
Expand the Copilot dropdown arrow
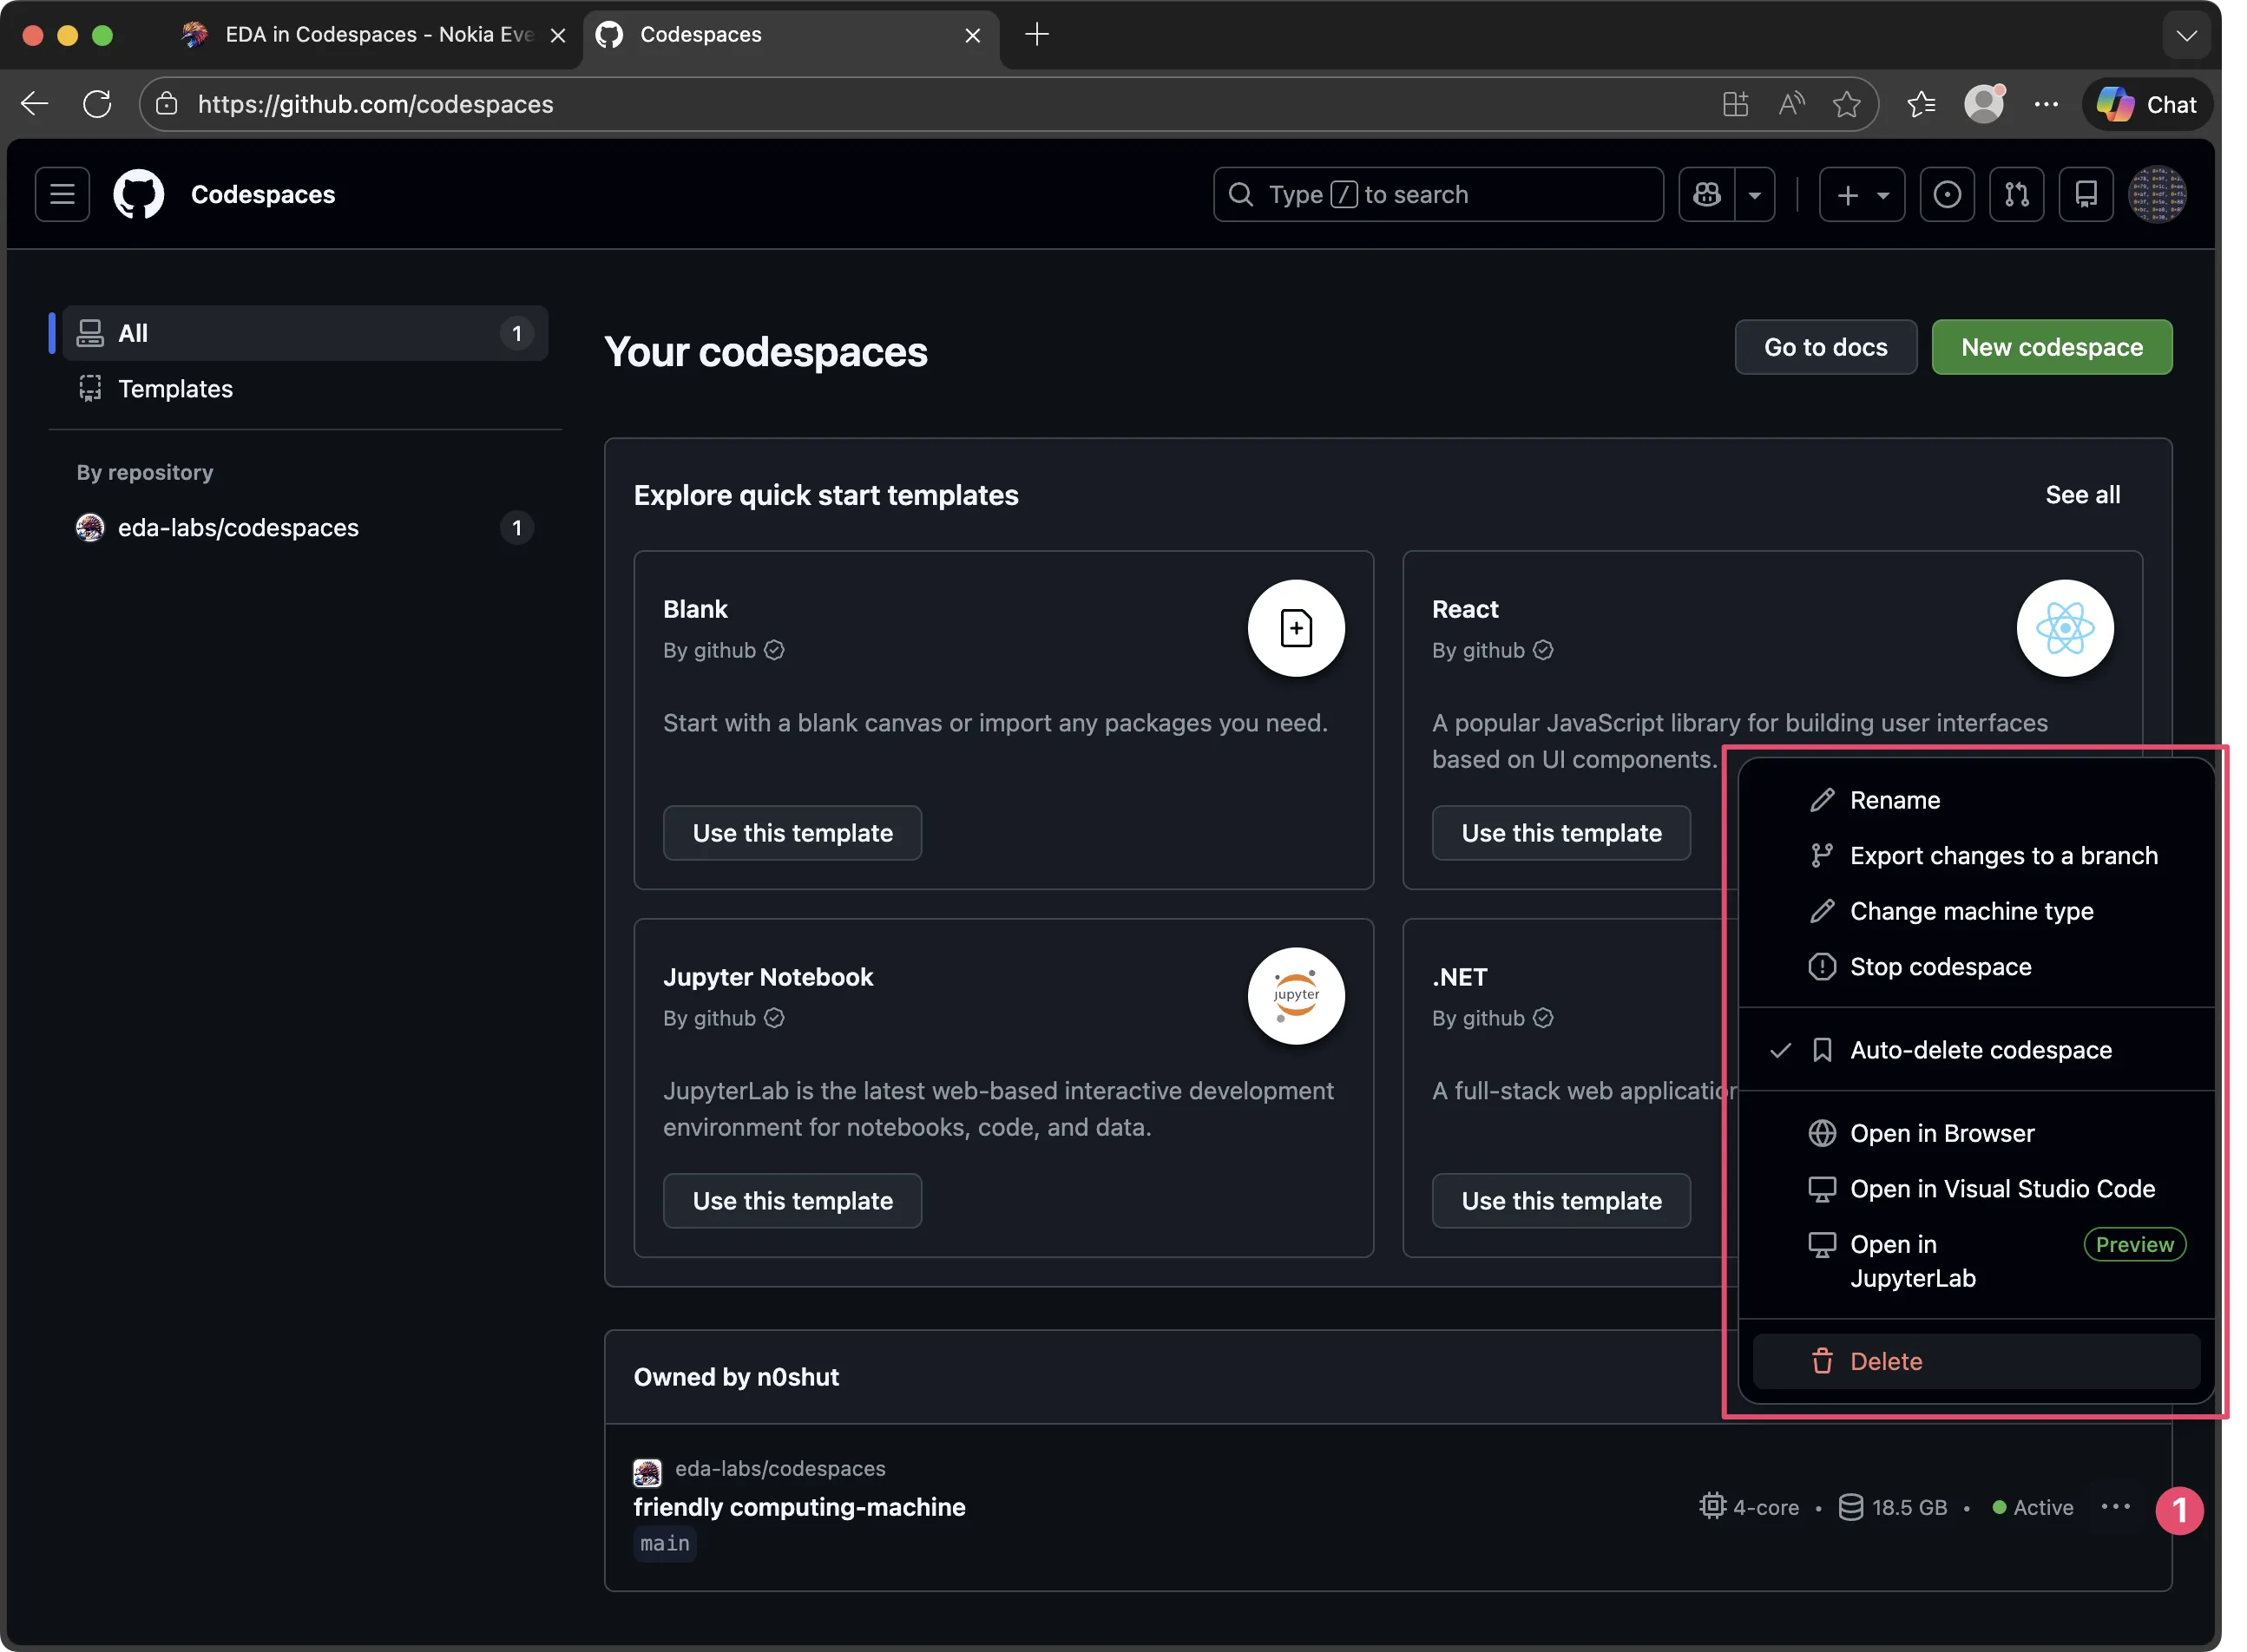click(1754, 194)
